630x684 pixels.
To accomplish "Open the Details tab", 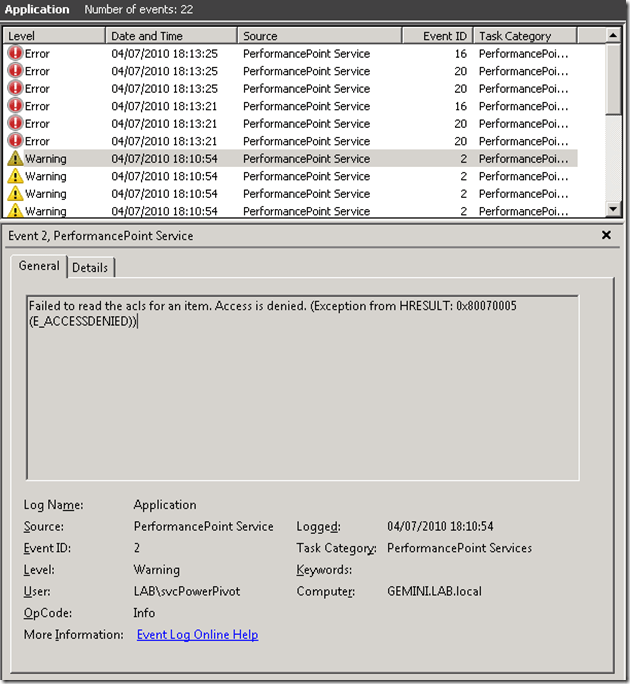I will coord(90,267).
